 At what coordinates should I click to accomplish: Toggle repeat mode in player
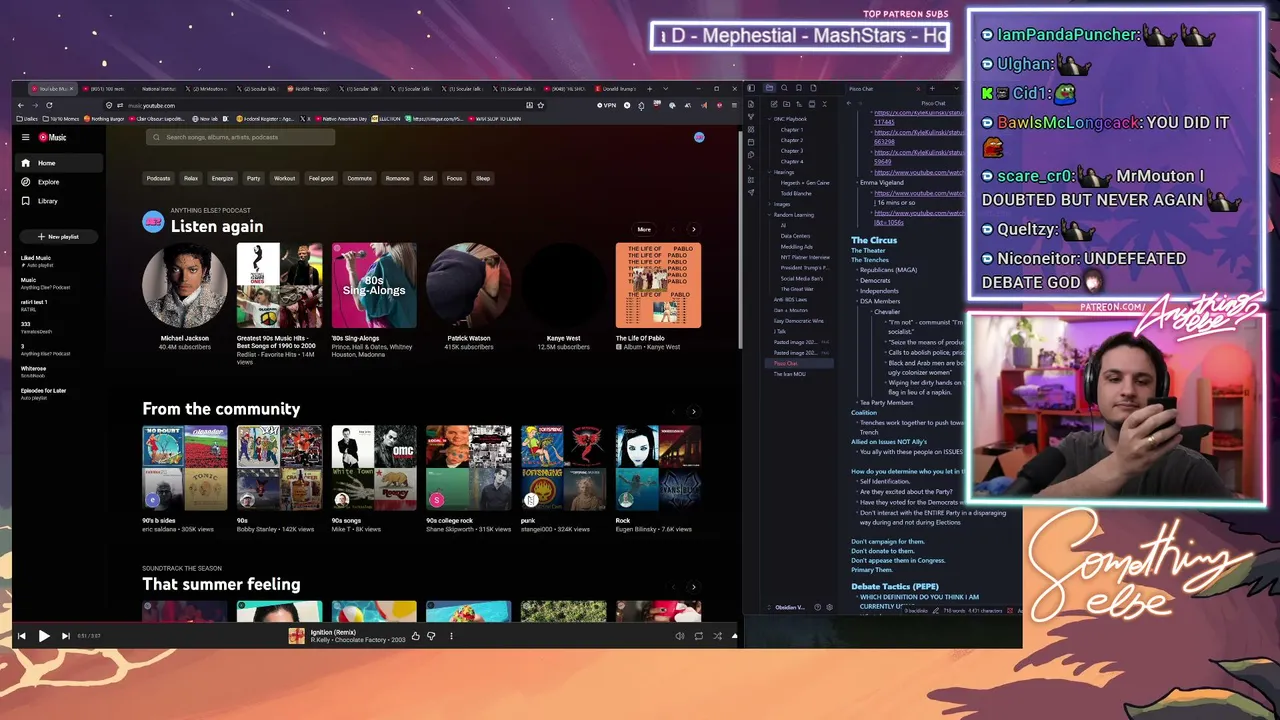pos(699,636)
